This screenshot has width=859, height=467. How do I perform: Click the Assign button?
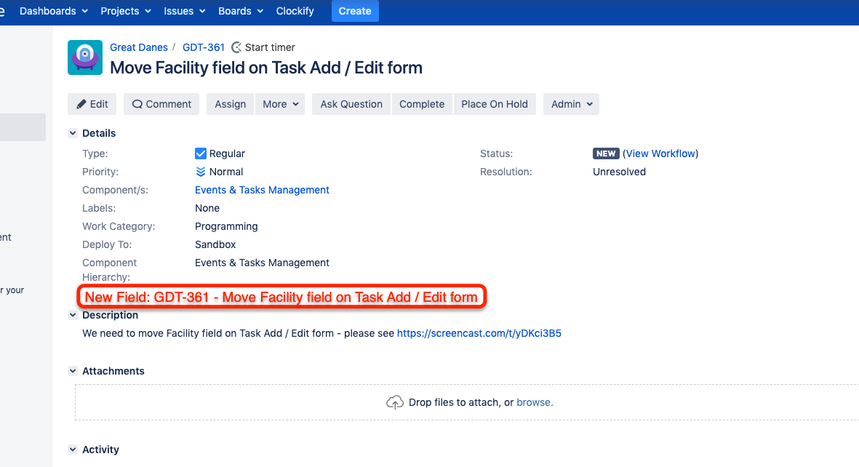pyautogui.click(x=230, y=104)
